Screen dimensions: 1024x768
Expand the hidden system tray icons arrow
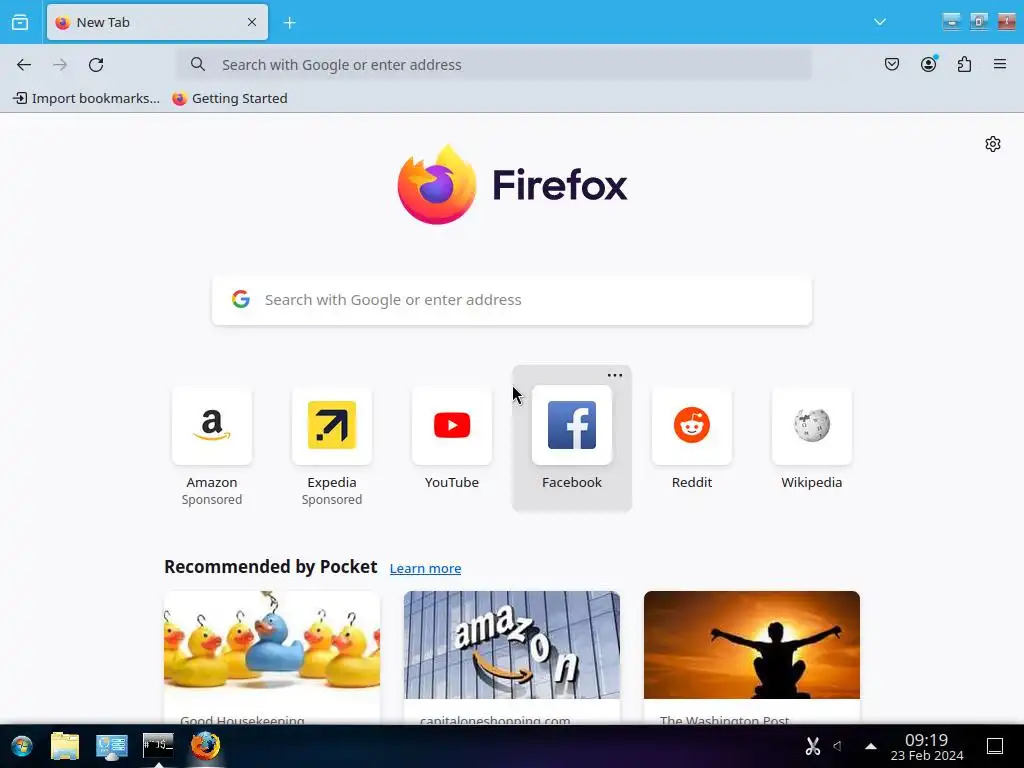click(871, 746)
